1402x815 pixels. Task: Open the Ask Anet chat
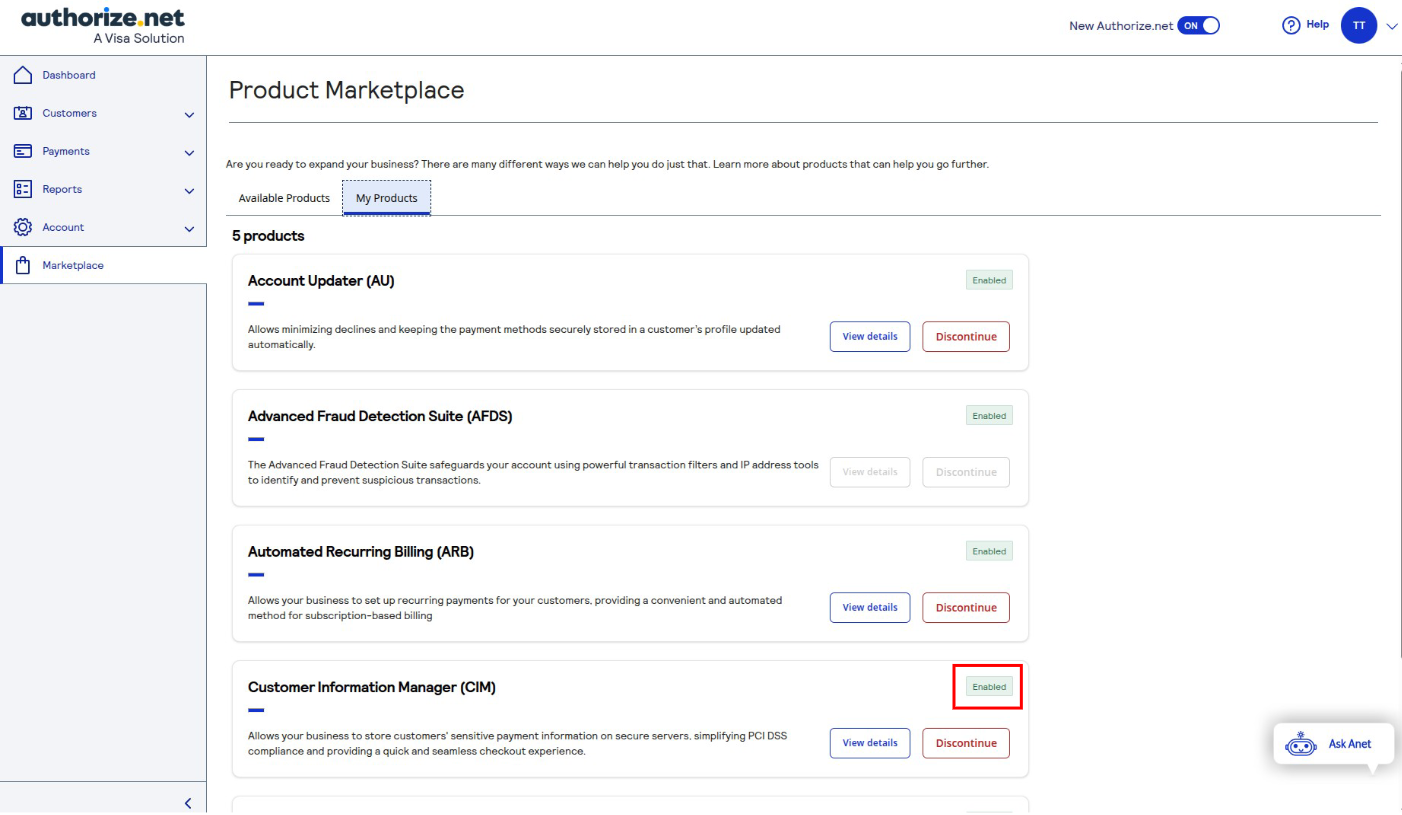(1334, 744)
